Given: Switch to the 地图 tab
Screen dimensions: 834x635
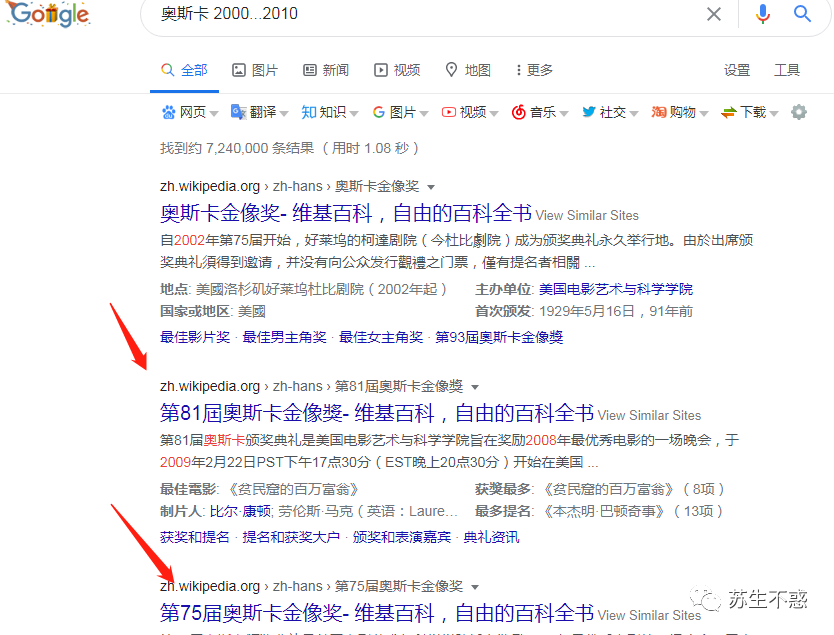Looking at the screenshot, I should click(468, 70).
